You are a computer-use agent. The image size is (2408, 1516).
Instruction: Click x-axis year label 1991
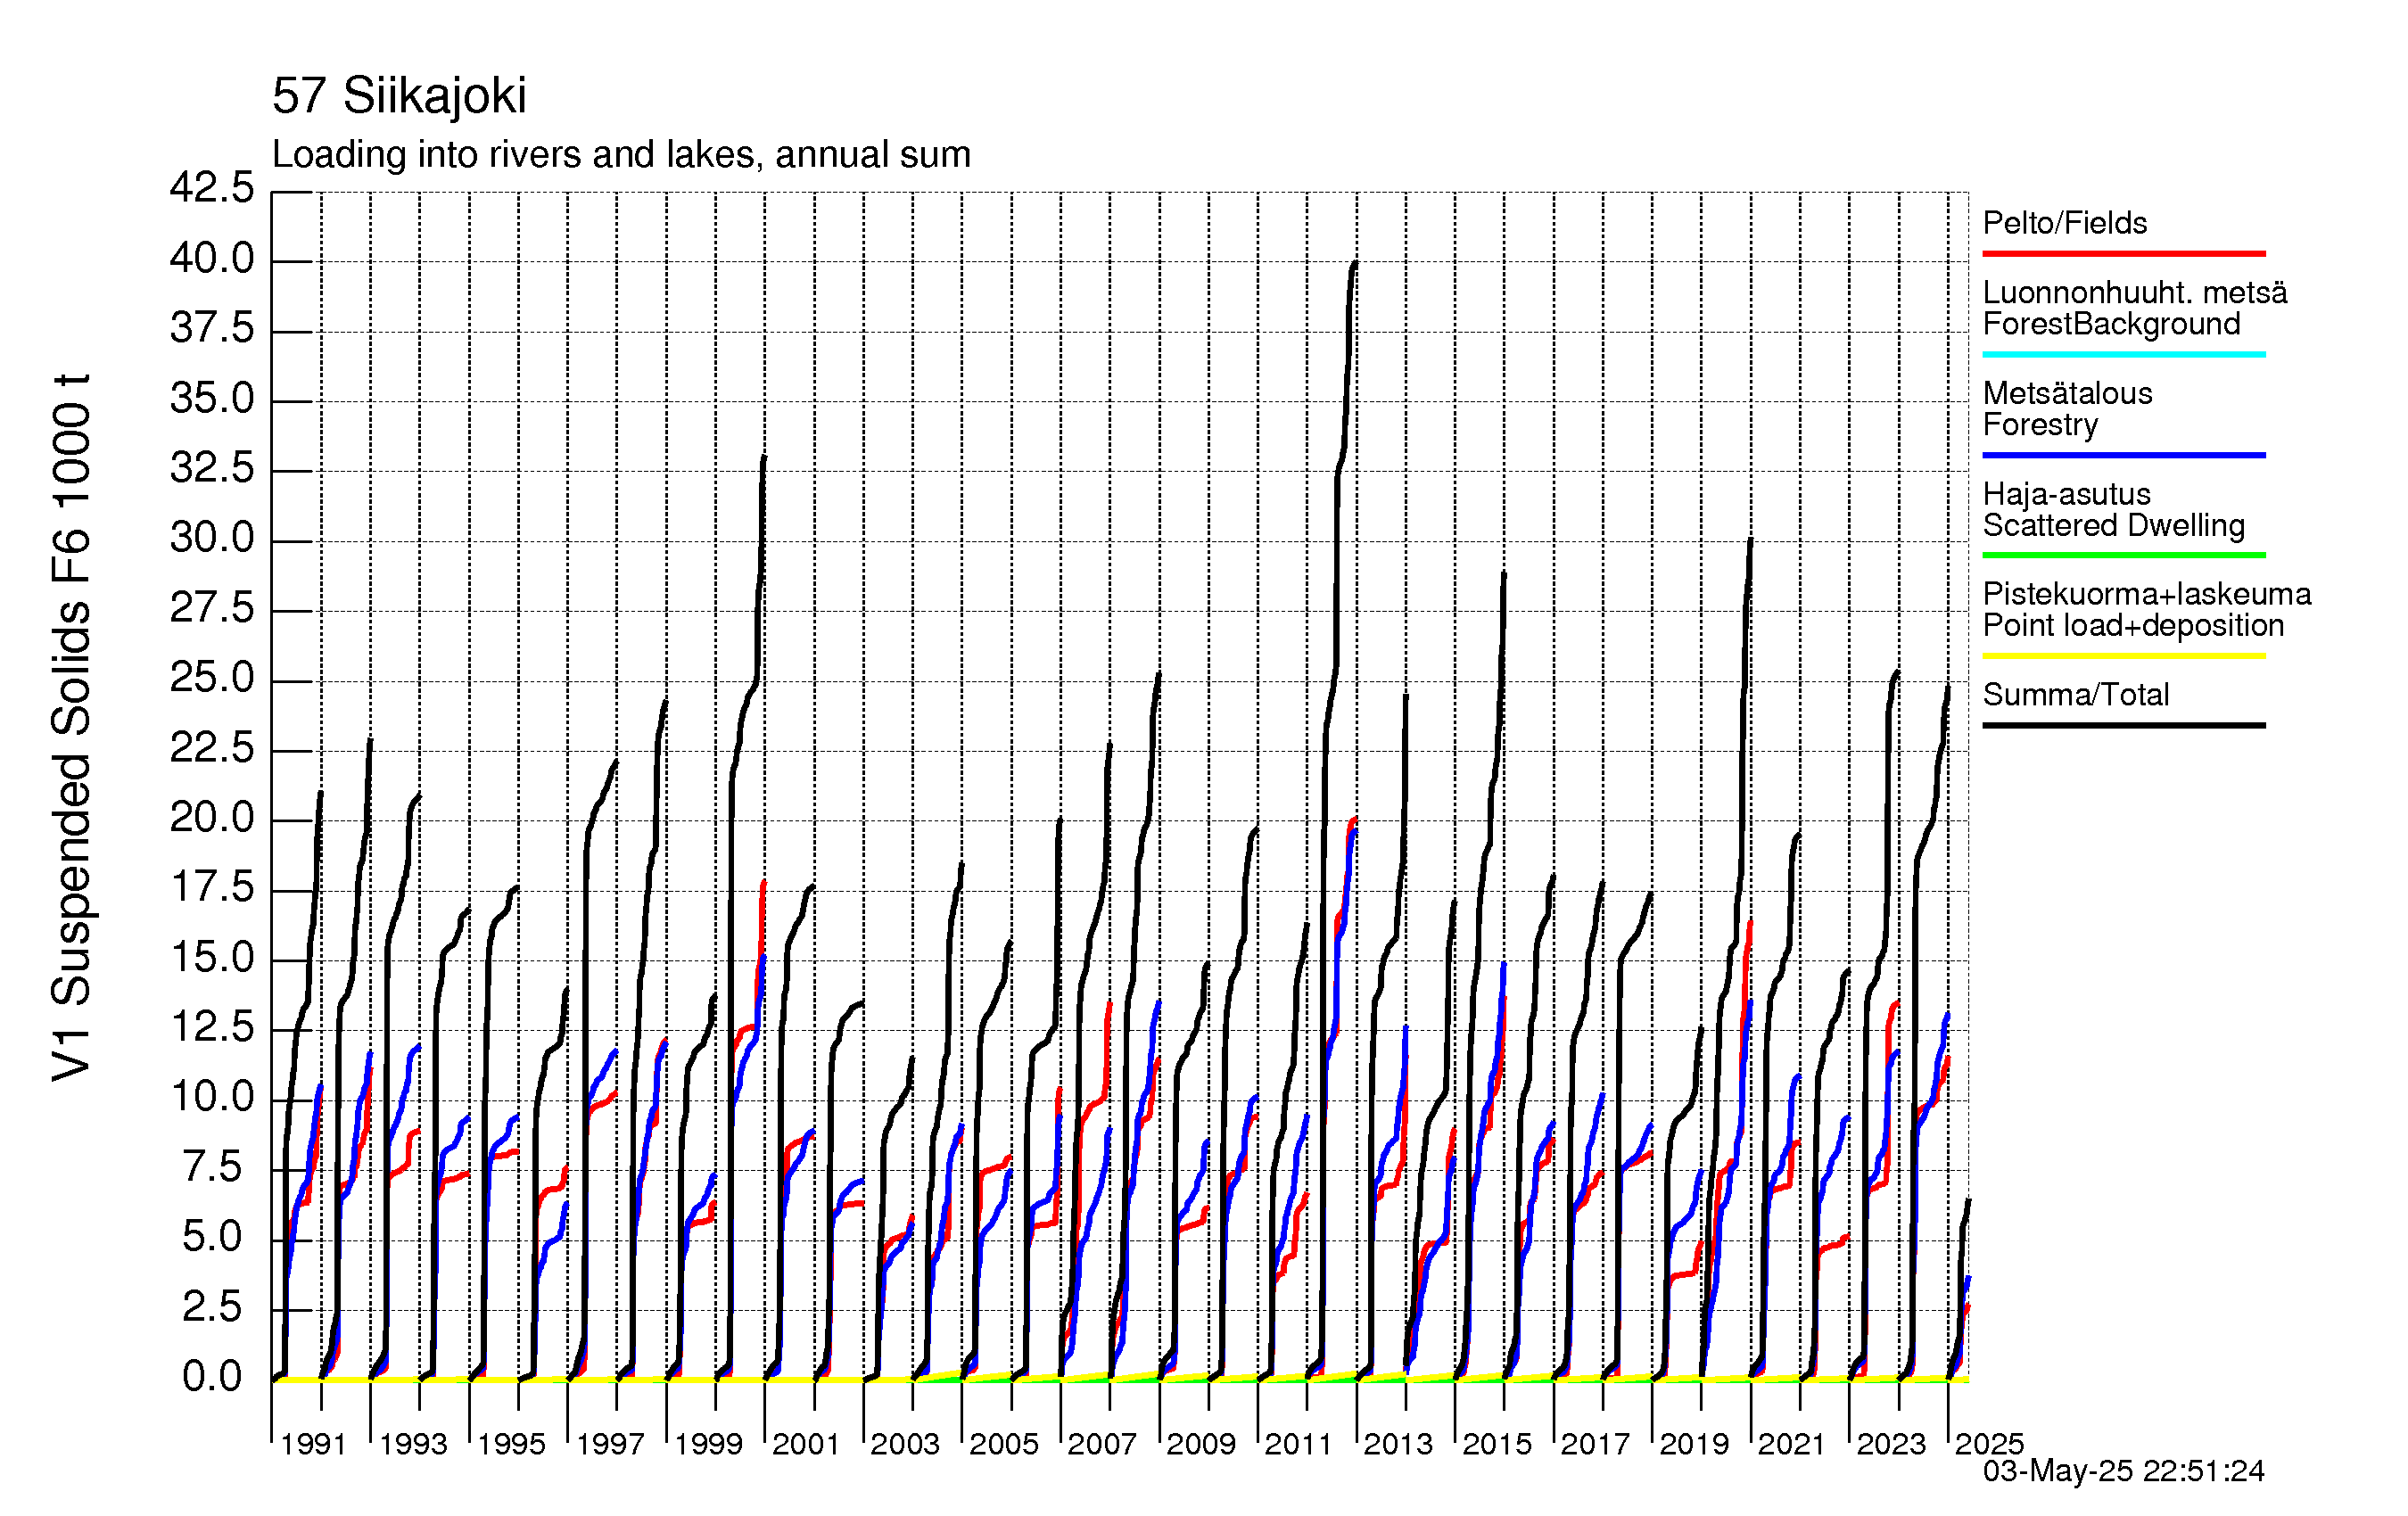point(314,1444)
